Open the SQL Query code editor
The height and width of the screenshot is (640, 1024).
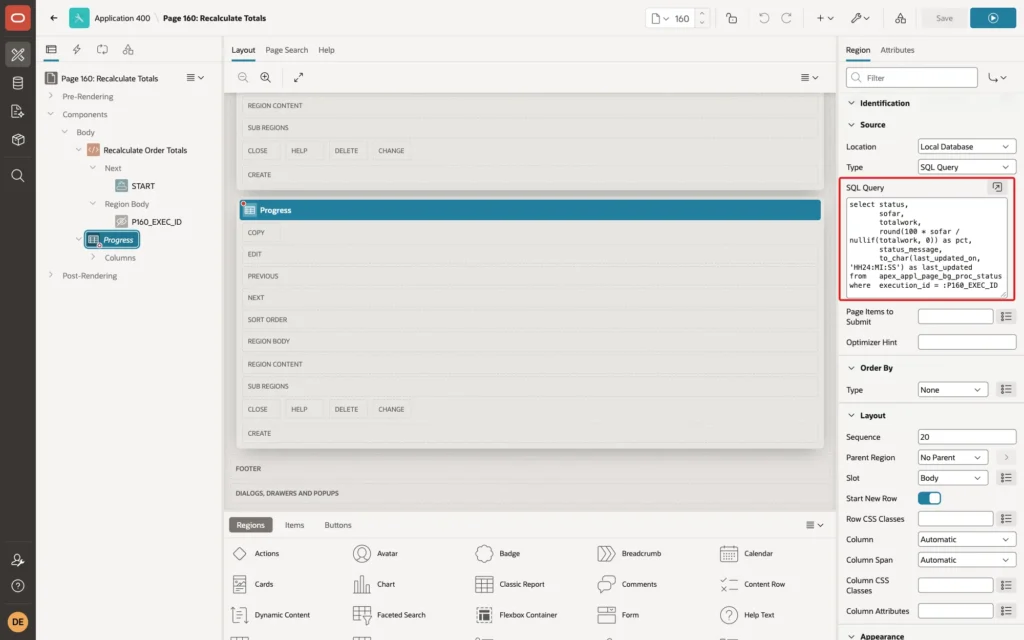[x=997, y=187]
